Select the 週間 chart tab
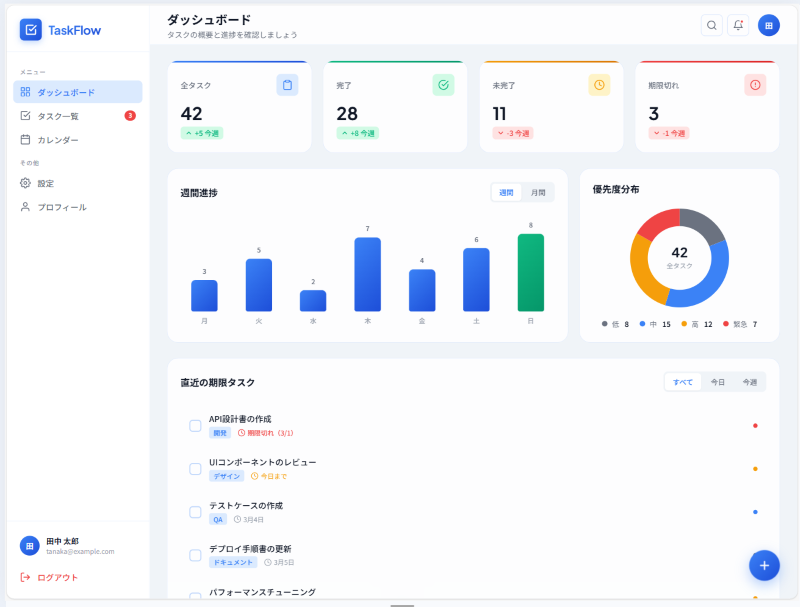800x607 pixels. coord(506,192)
